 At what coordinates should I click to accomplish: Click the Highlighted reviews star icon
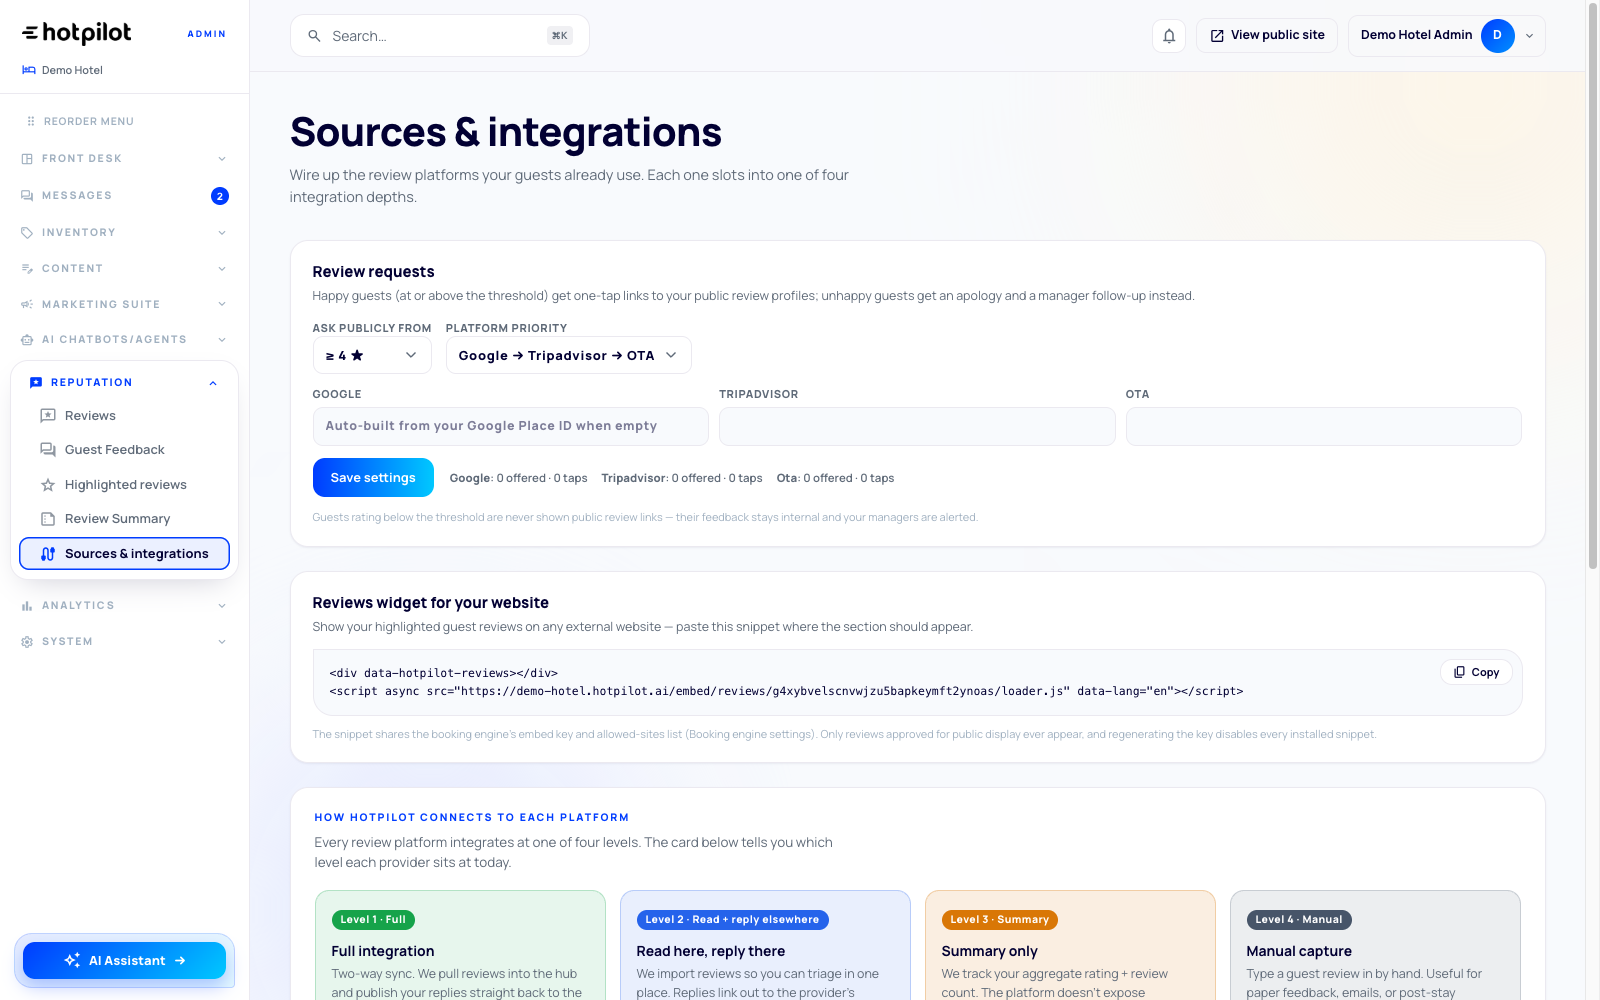click(x=48, y=485)
